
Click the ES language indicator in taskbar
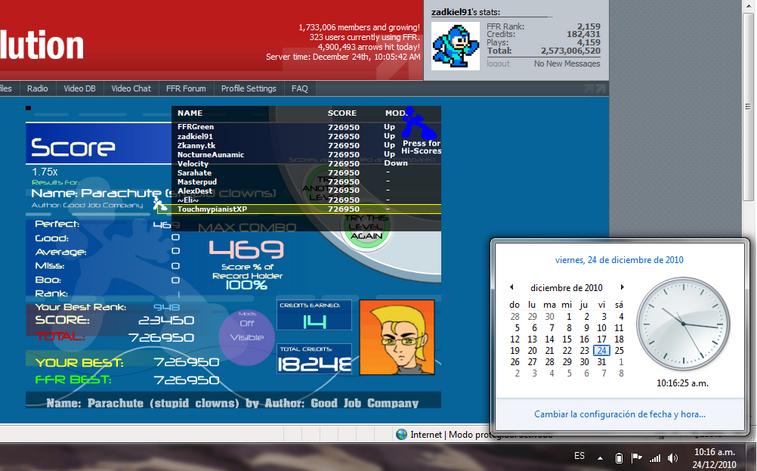579,456
